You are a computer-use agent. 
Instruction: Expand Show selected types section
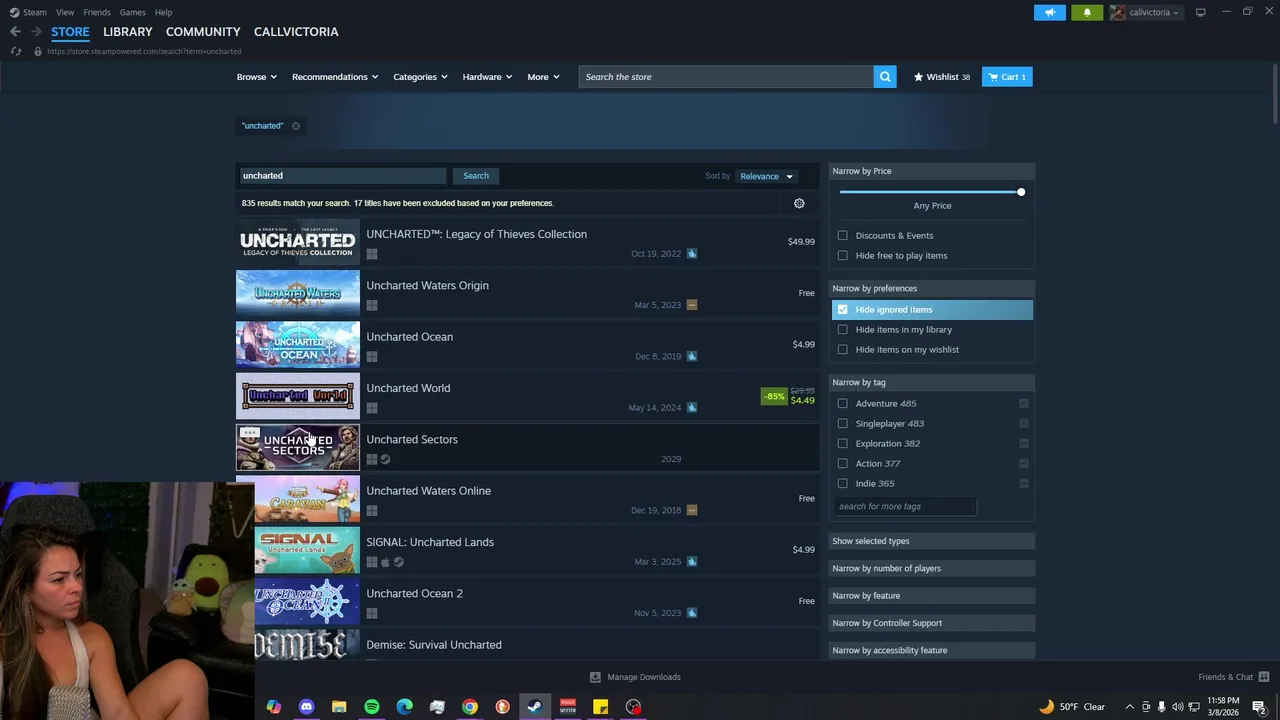932,541
